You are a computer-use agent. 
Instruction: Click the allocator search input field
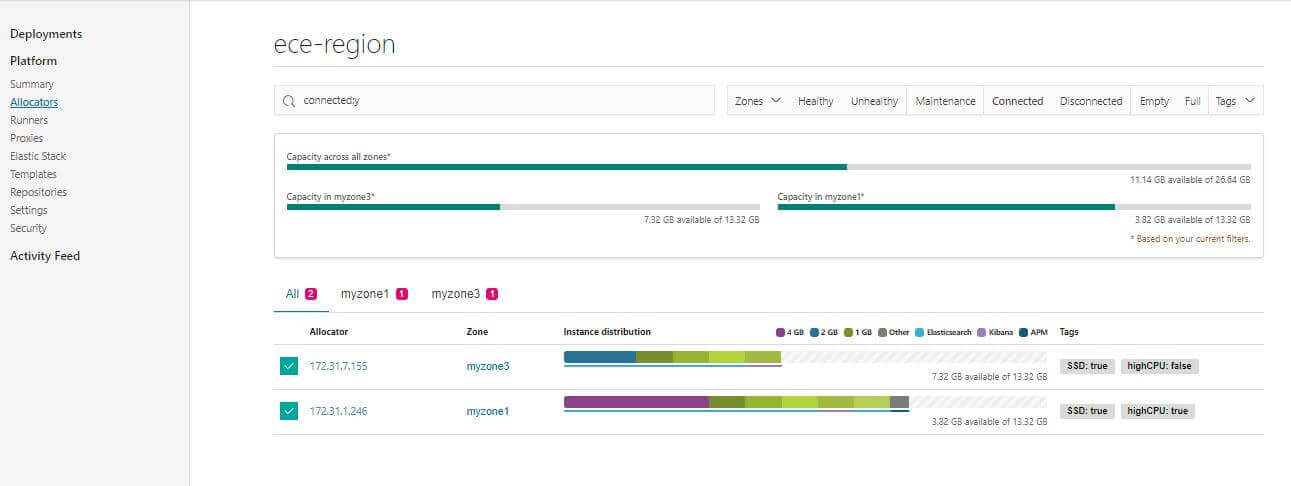coord(500,101)
